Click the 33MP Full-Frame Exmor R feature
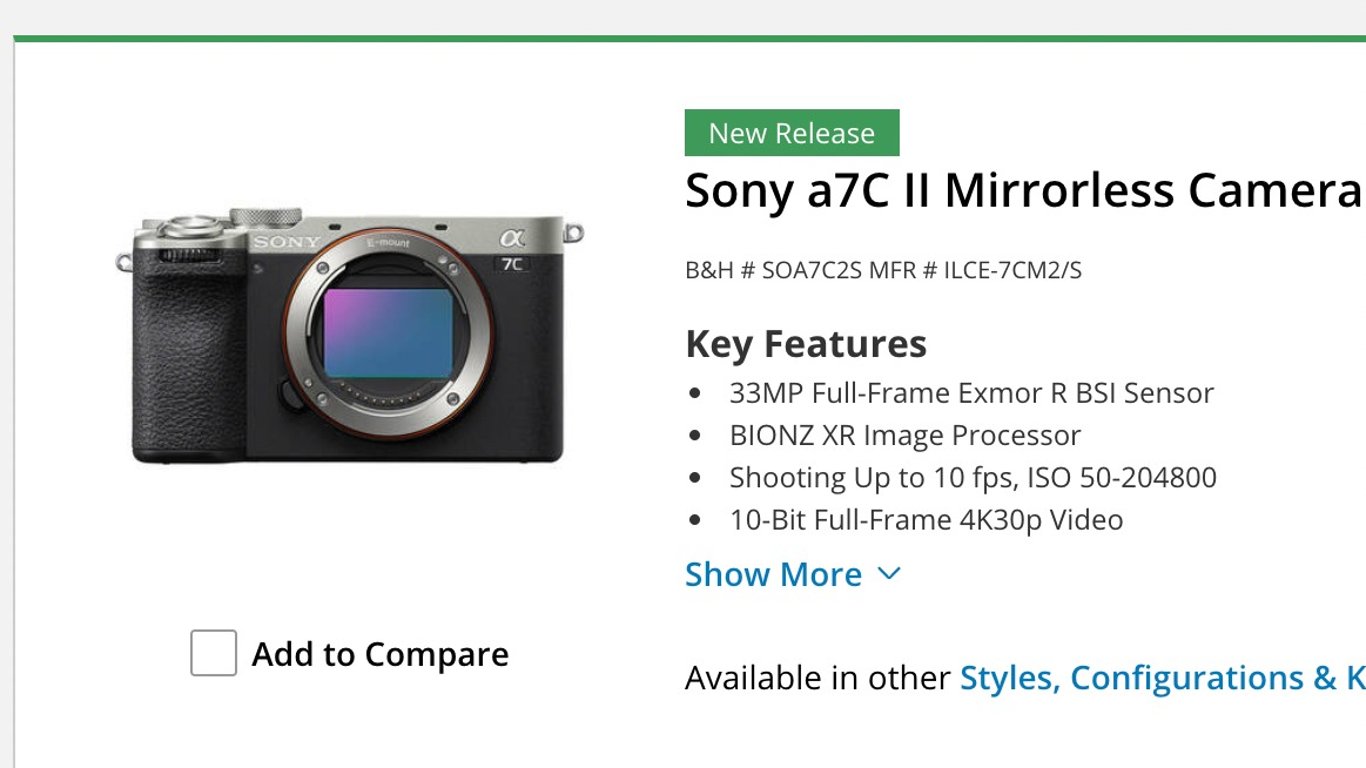This screenshot has height=768, width=1366. point(971,393)
